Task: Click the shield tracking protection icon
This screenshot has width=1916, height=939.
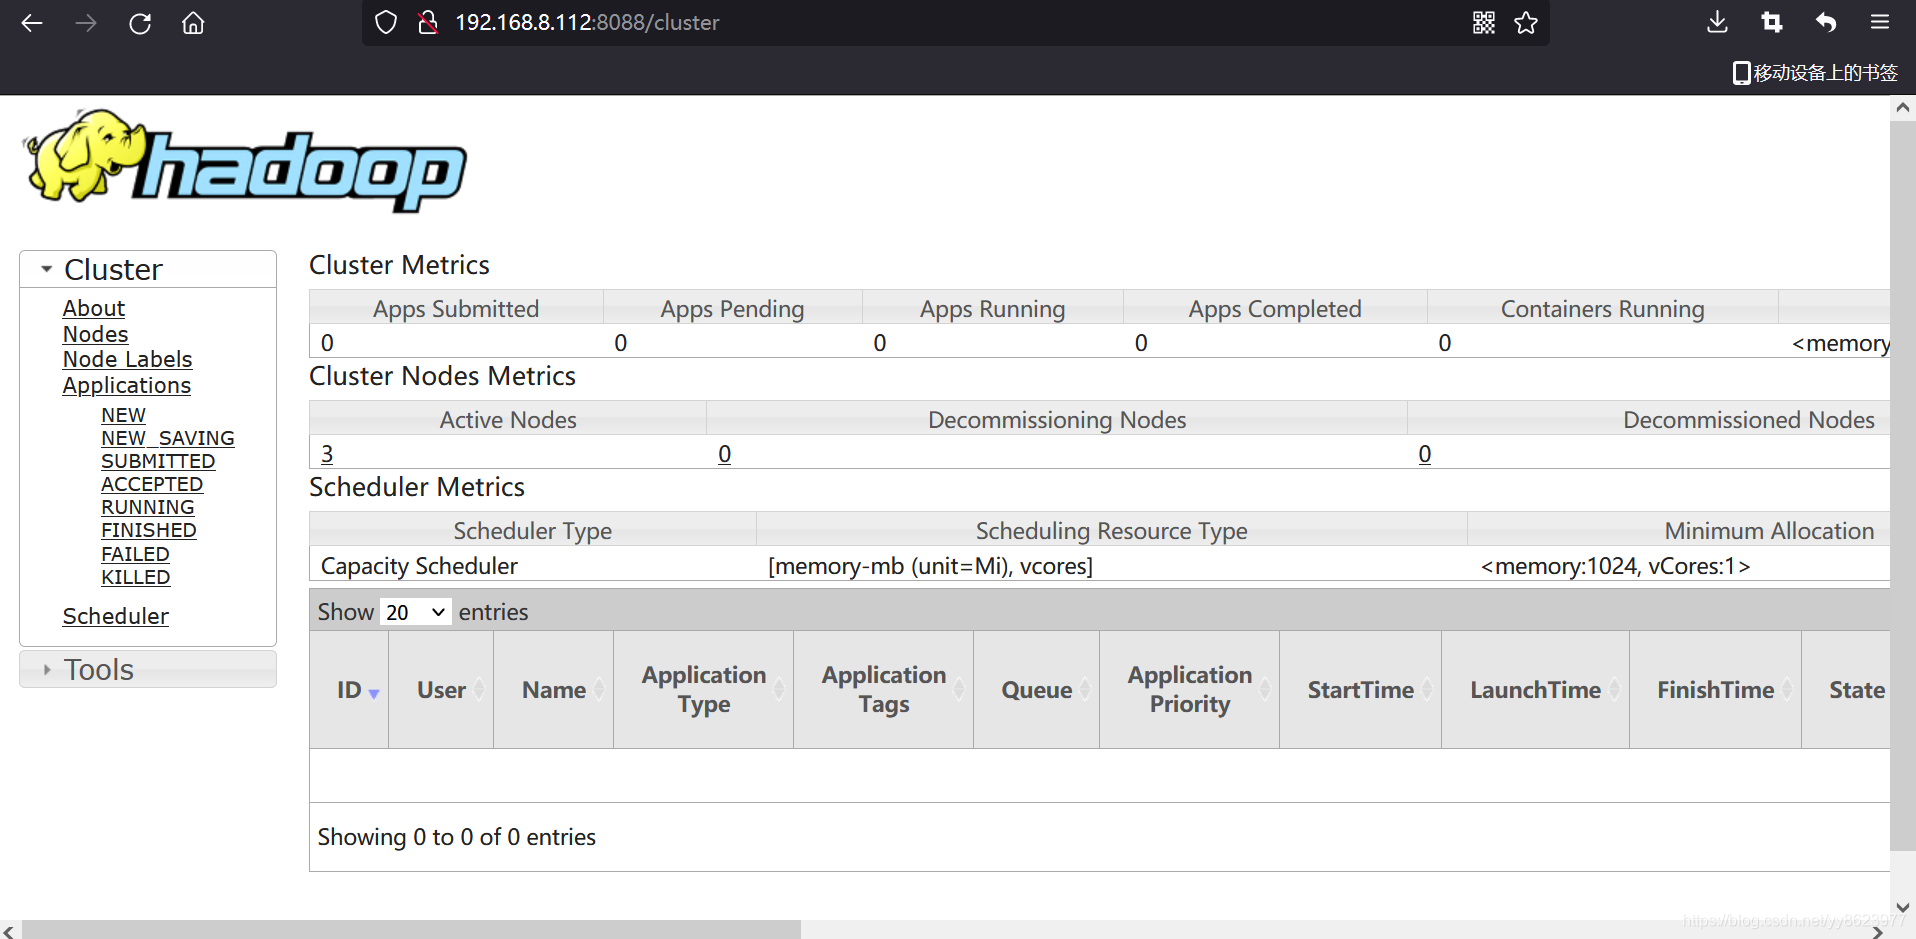Action: [386, 22]
